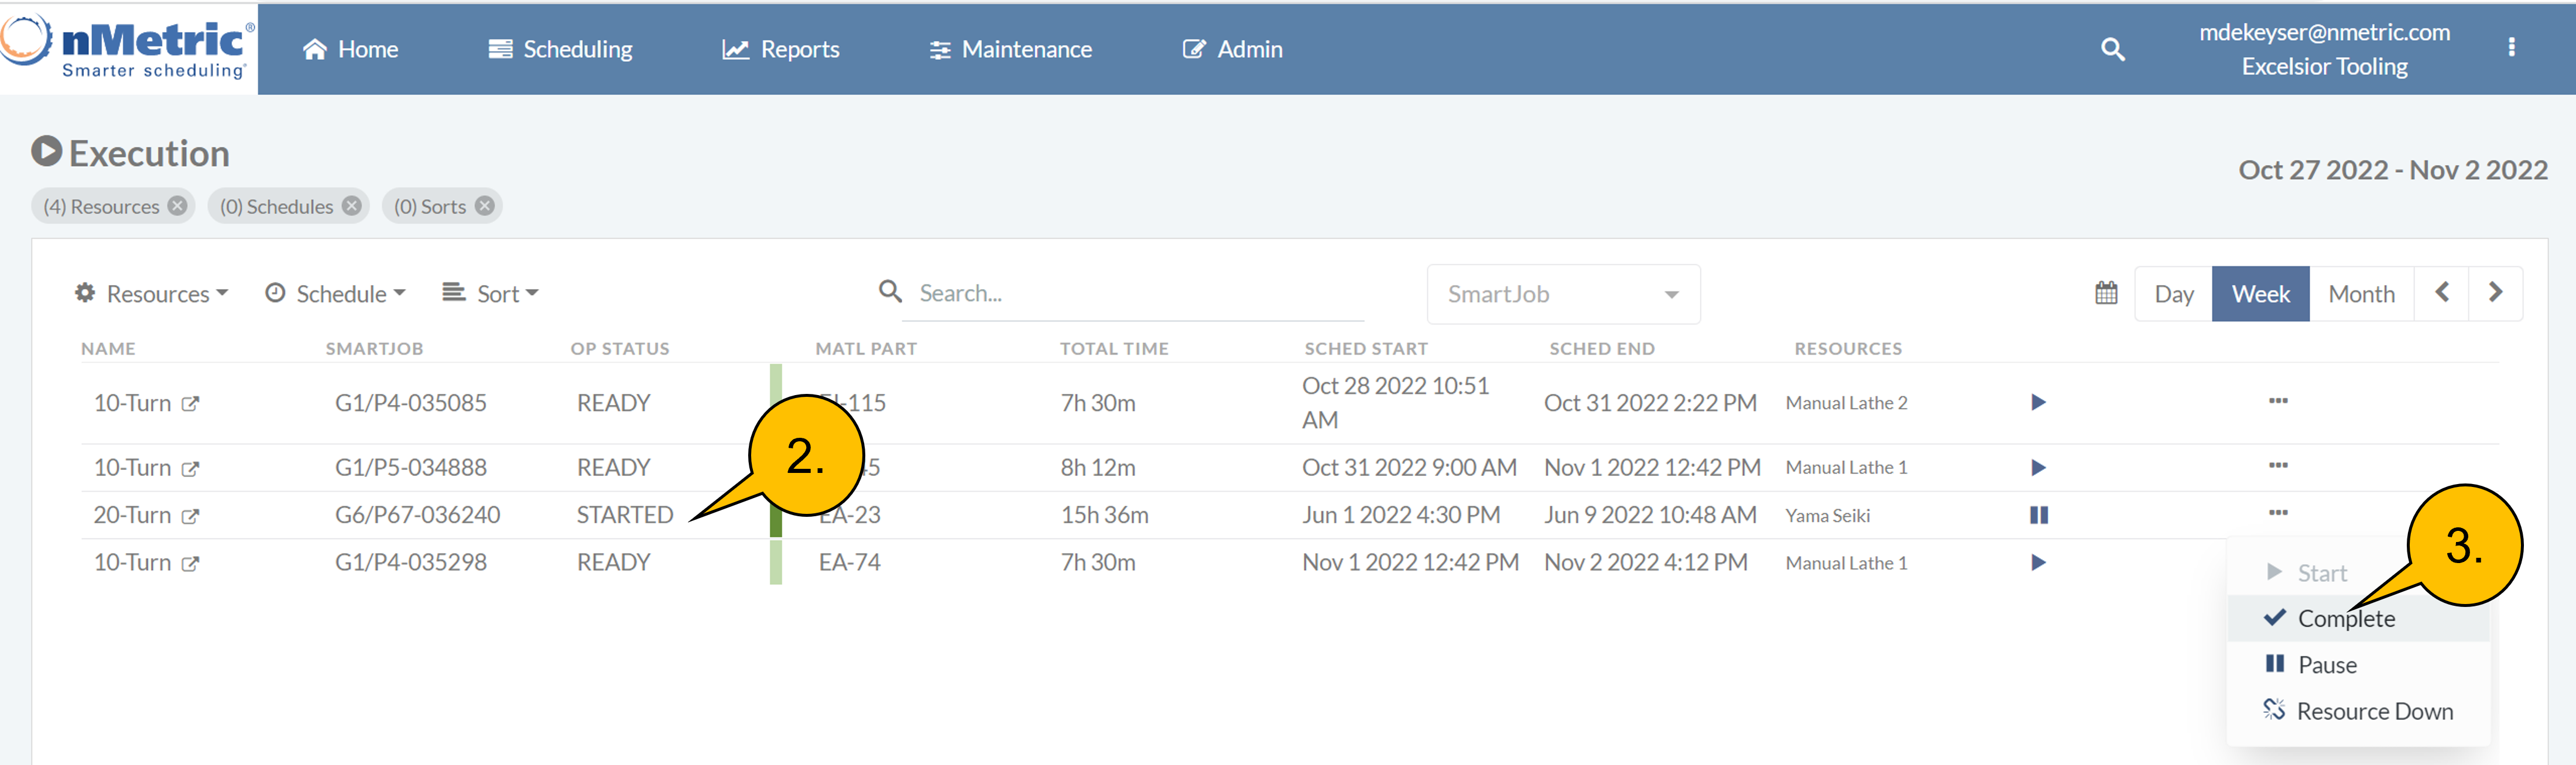
Task: Open external link for 20-Turn operation
Action: [x=190, y=516]
